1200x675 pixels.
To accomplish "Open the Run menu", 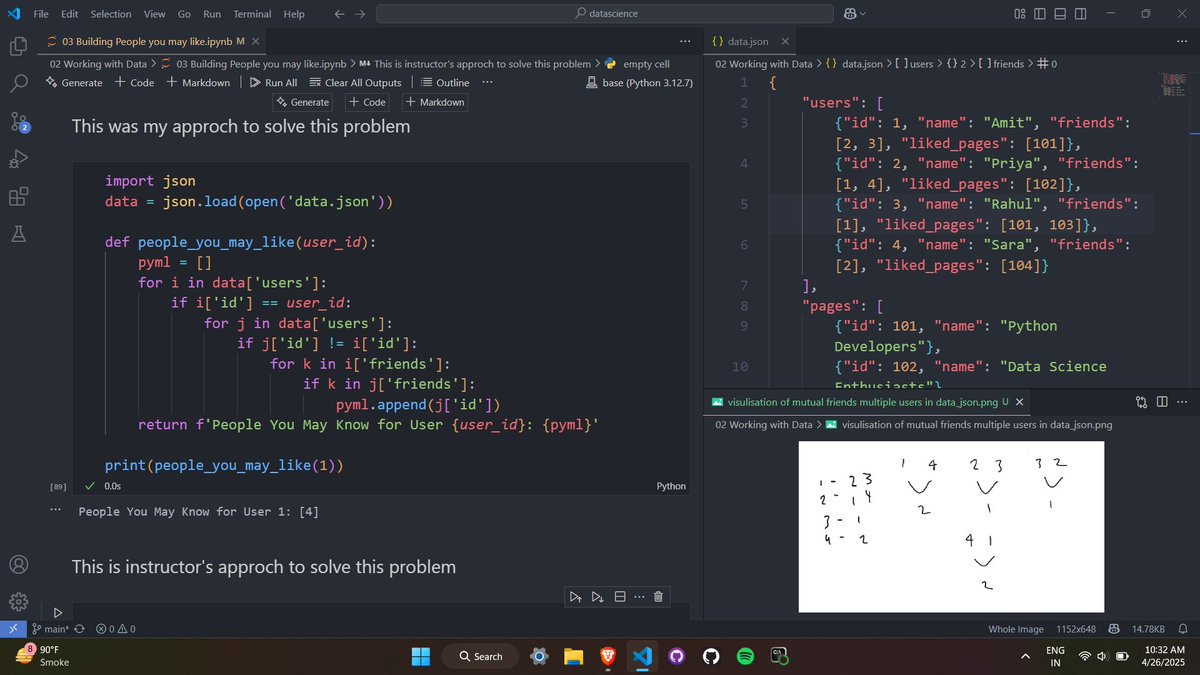I will 212,14.
